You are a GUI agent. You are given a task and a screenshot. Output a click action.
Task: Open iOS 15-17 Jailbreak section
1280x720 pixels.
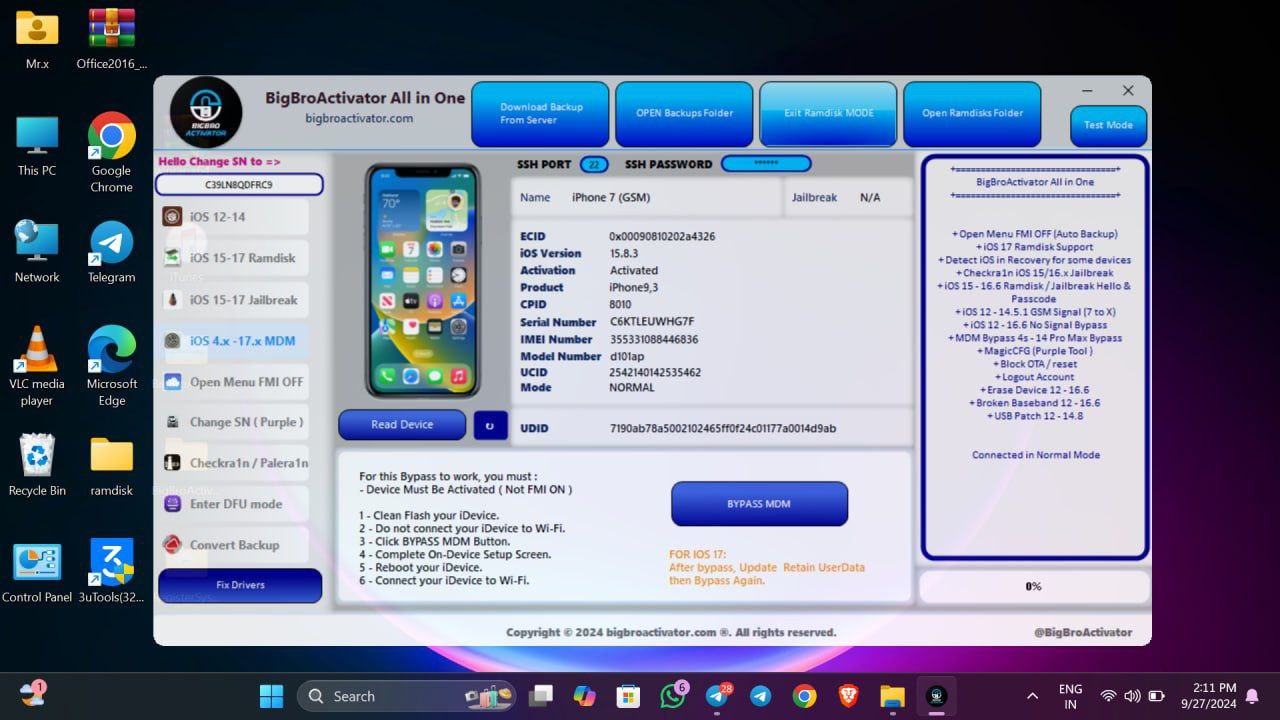(x=233, y=300)
